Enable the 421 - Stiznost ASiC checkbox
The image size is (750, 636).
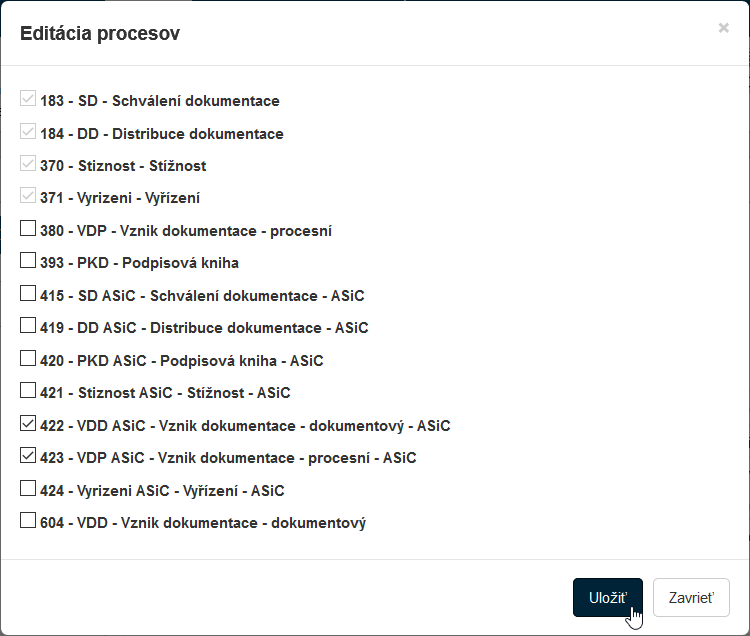pyautogui.click(x=28, y=392)
